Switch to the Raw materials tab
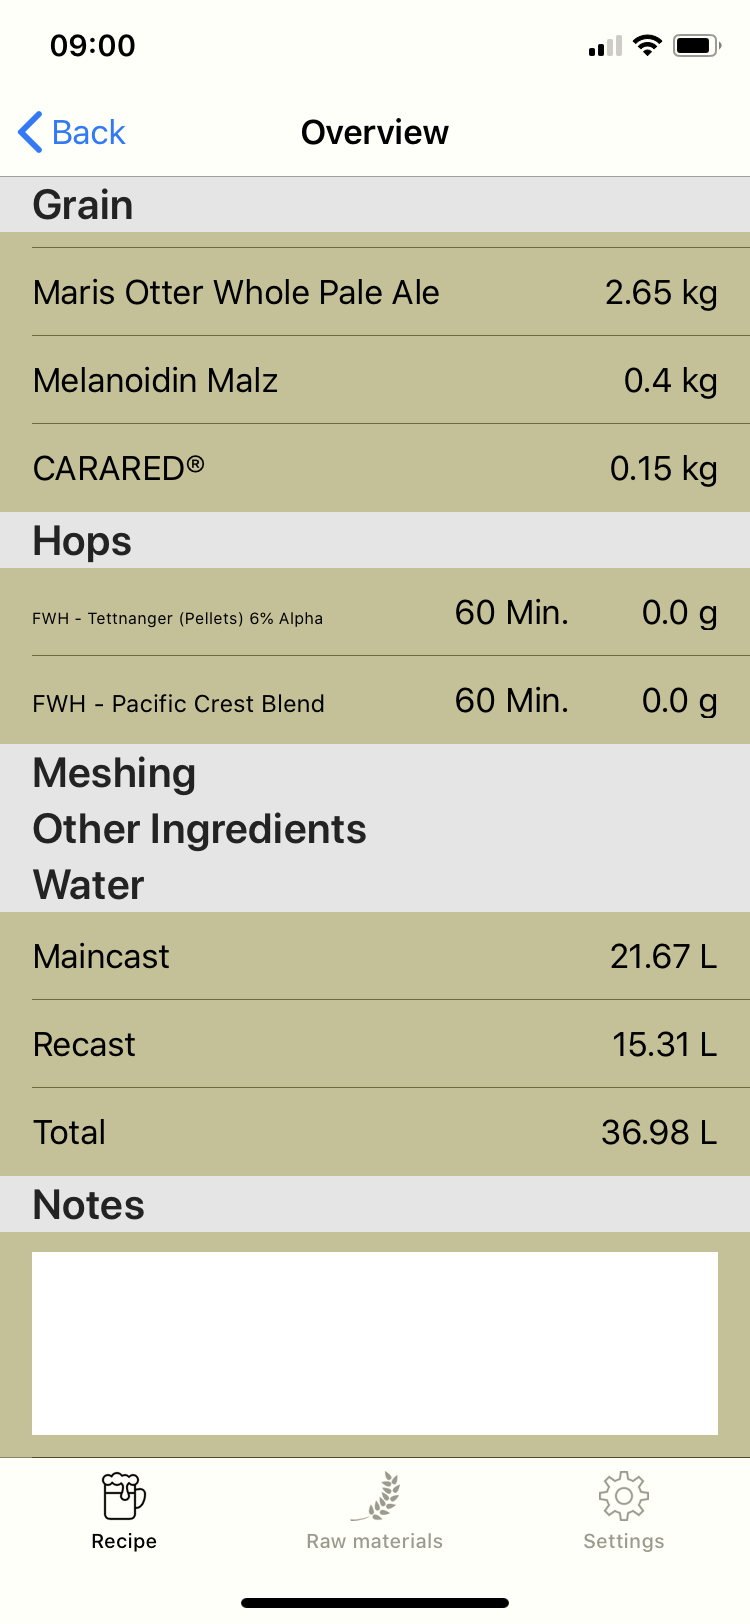 coord(374,1541)
